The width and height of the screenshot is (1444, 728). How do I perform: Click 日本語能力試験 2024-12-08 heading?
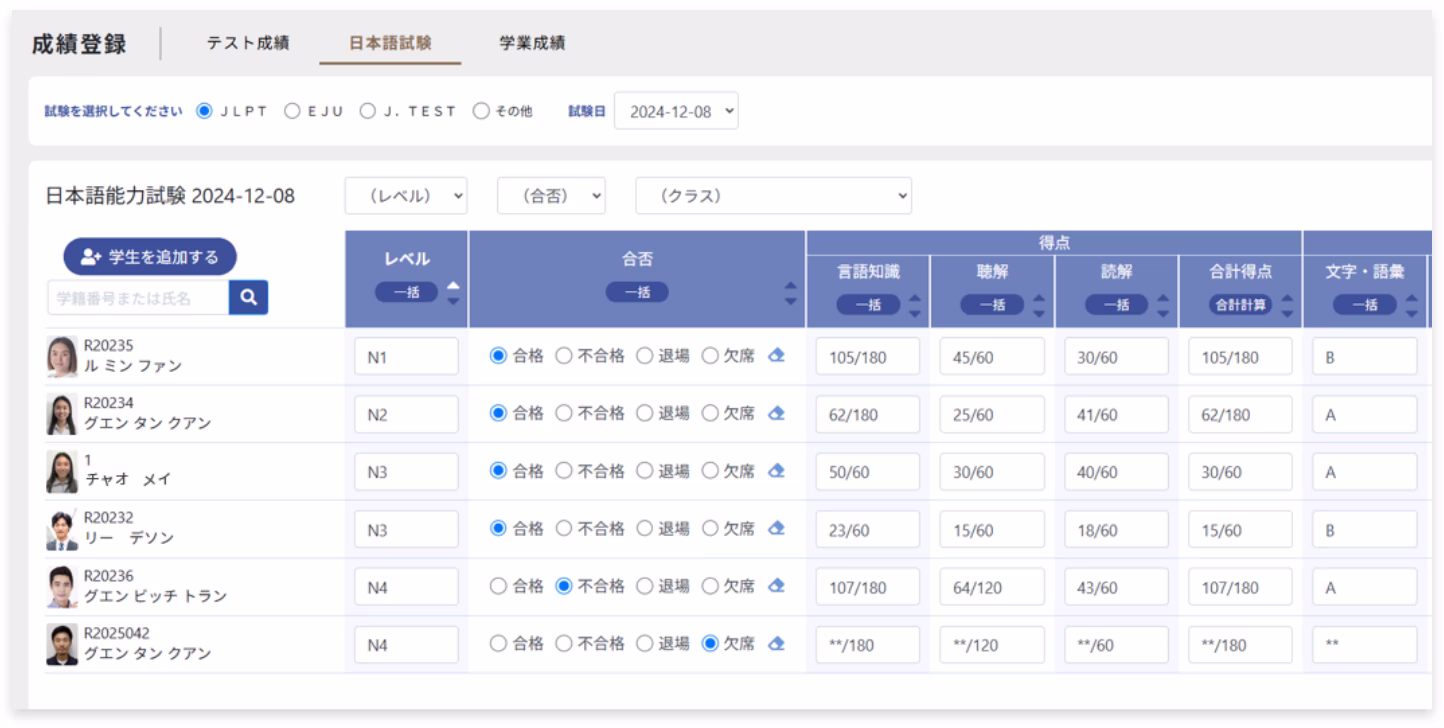tap(171, 195)
